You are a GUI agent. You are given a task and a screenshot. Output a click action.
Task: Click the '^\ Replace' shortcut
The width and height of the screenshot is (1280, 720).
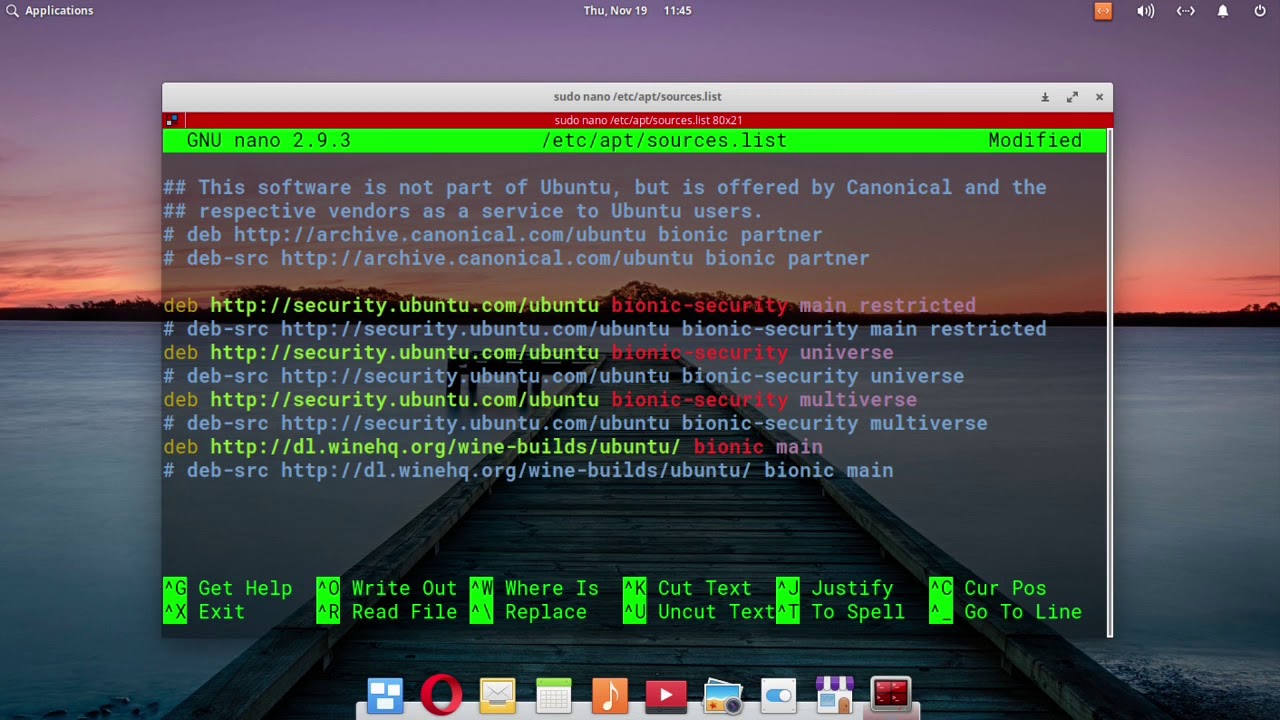(528, 612)
